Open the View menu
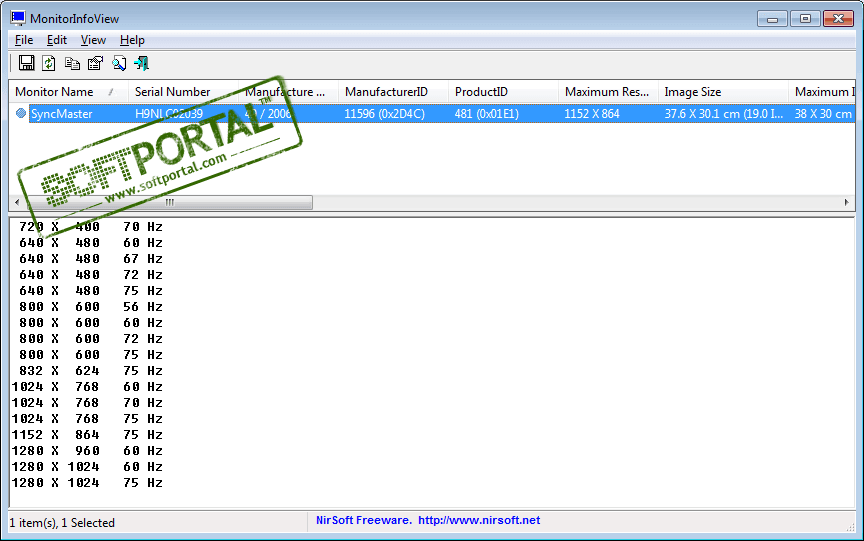Image resolution: width=864 pixels, height=541 pixels. coord(93,40)
